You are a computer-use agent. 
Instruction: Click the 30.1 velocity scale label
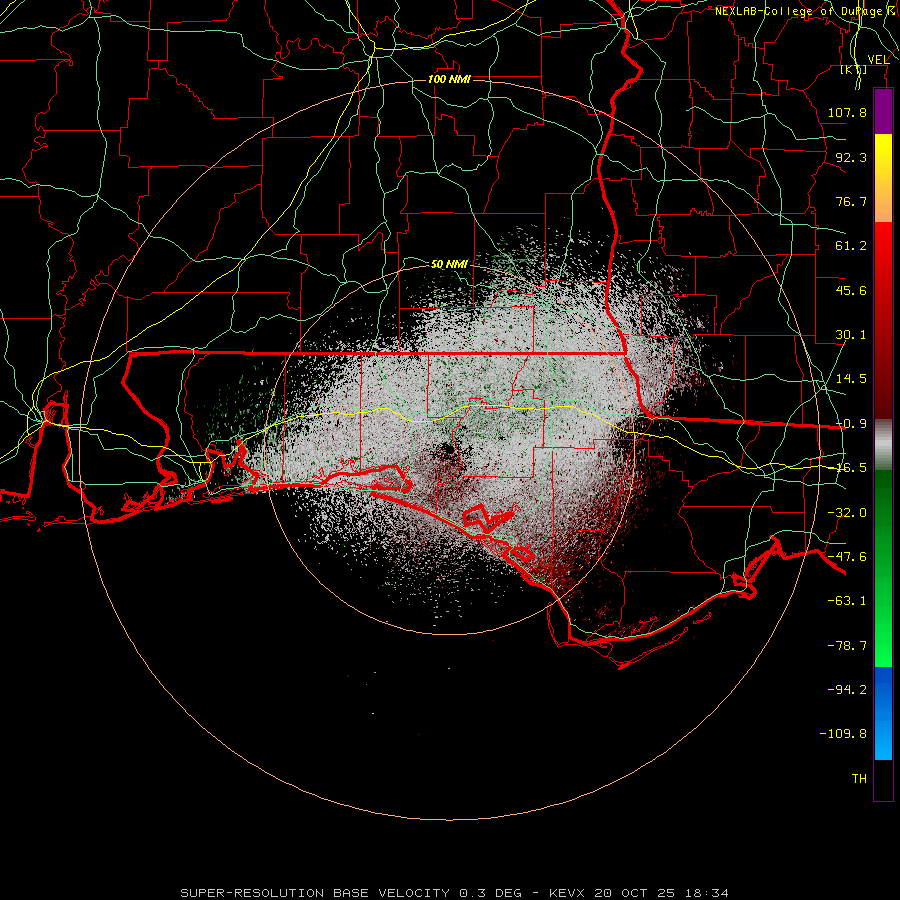[851, 335]
